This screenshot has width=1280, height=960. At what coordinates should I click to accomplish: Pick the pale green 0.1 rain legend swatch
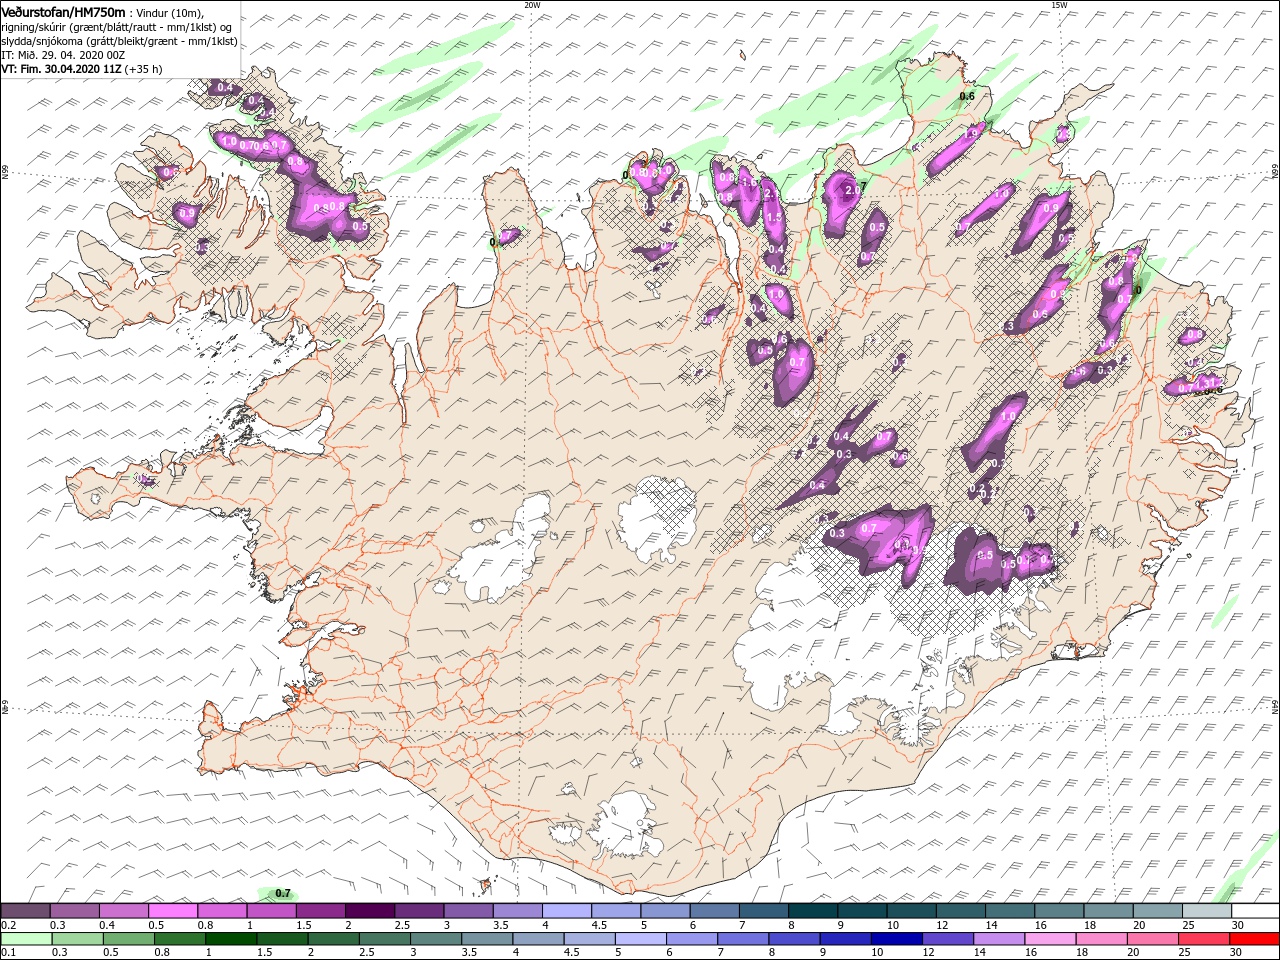[25, 939]
